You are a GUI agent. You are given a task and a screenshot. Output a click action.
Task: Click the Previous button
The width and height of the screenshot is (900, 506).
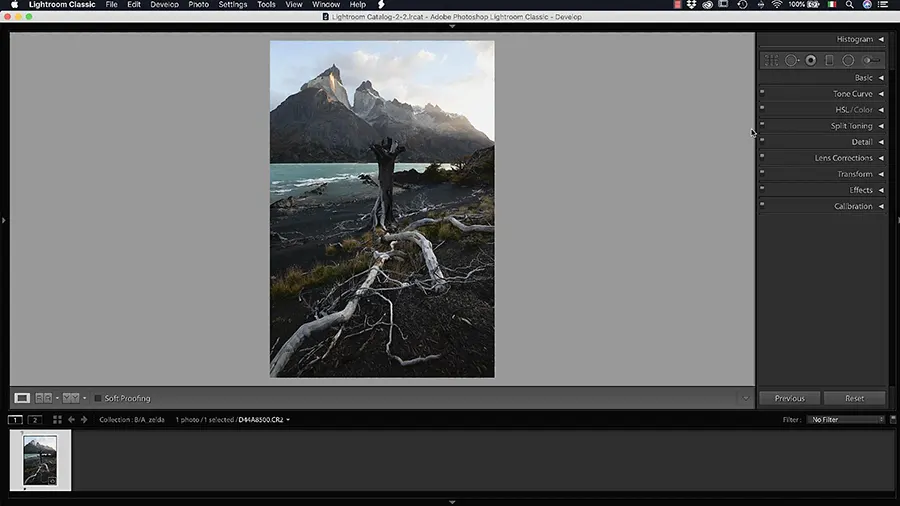789,398
